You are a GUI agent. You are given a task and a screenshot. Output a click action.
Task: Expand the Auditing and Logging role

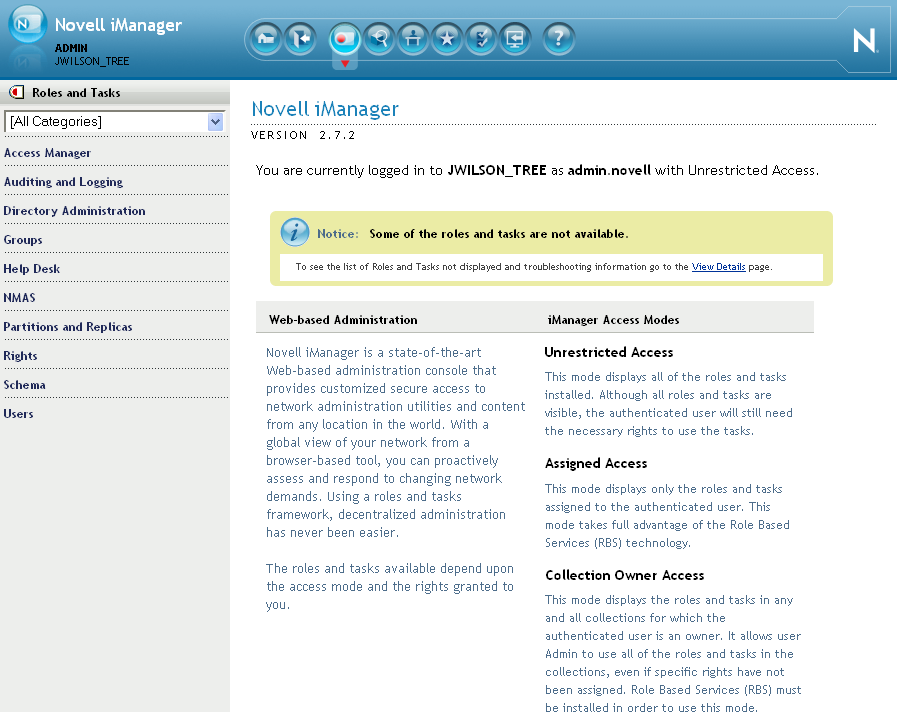pyautogui.click(x=63, y=182)
